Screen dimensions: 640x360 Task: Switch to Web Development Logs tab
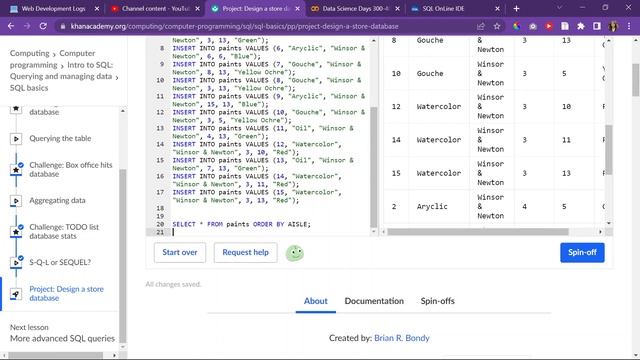pos(54,9)
